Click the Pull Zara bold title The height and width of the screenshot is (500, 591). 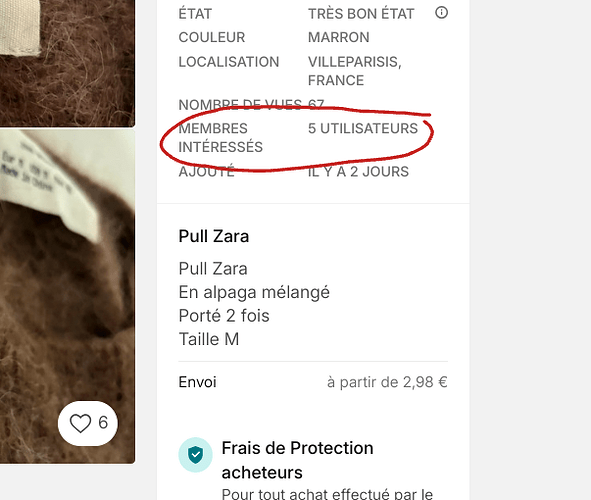pyautogui.click(x=214, y=236)
